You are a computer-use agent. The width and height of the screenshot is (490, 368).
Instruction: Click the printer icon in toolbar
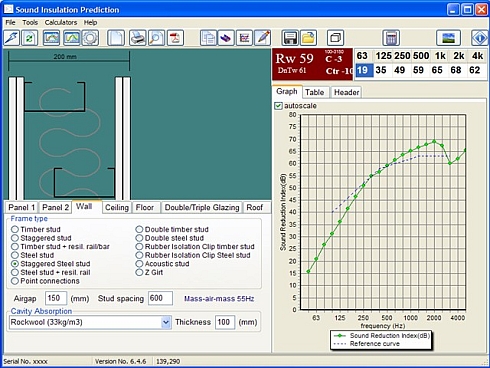pos(138,38)
